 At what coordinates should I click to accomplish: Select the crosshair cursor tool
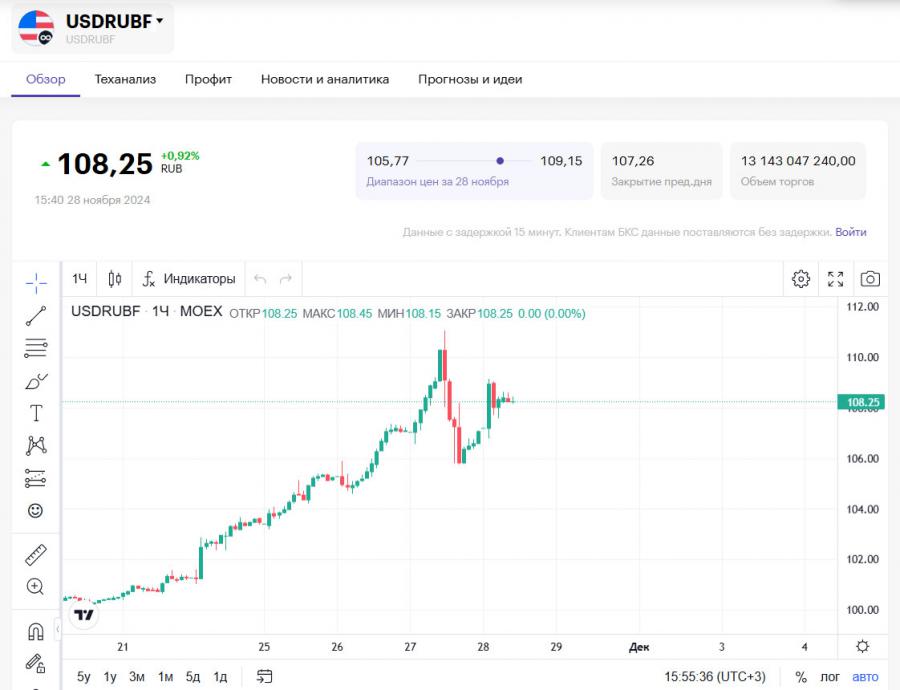tap(35, 282)
